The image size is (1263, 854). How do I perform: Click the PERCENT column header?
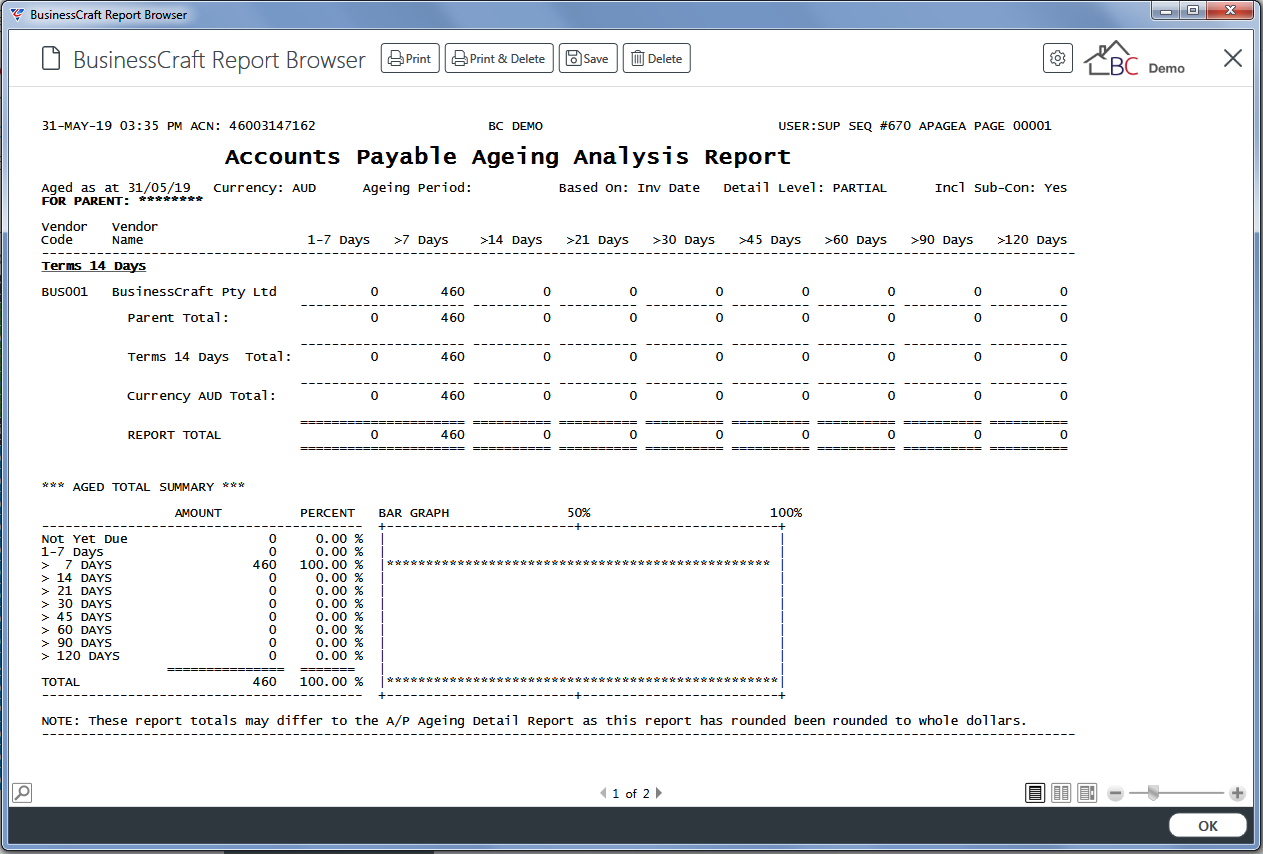(x=327, y=513)
